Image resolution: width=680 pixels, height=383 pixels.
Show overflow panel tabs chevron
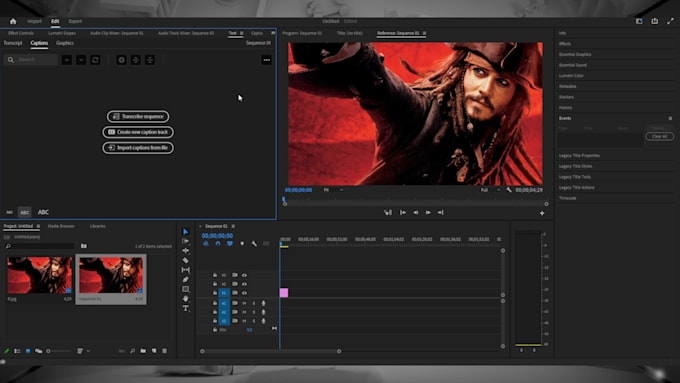[273, 33]
